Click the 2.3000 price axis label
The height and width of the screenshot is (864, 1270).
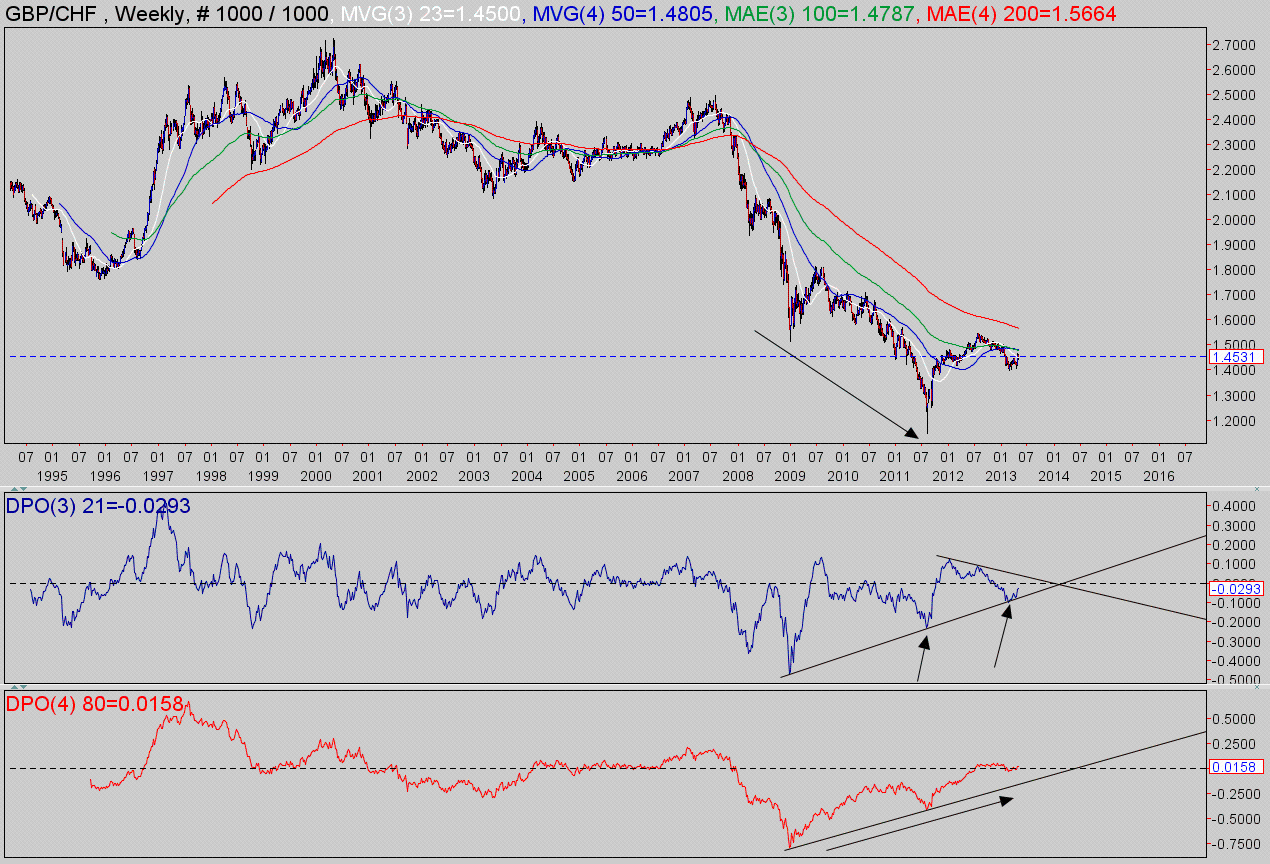pos(1234,145)
